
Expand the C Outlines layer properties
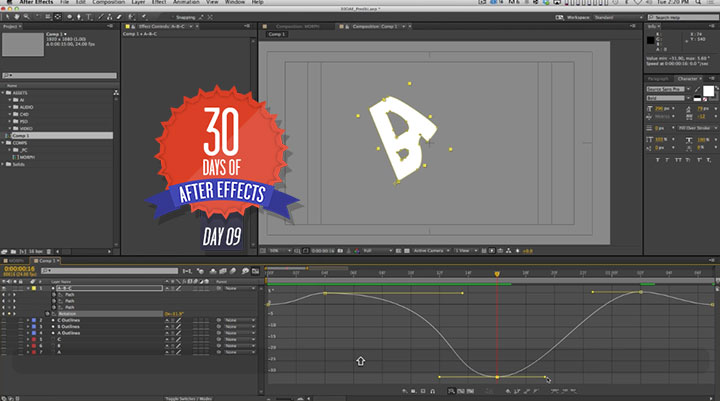[28, 320]
